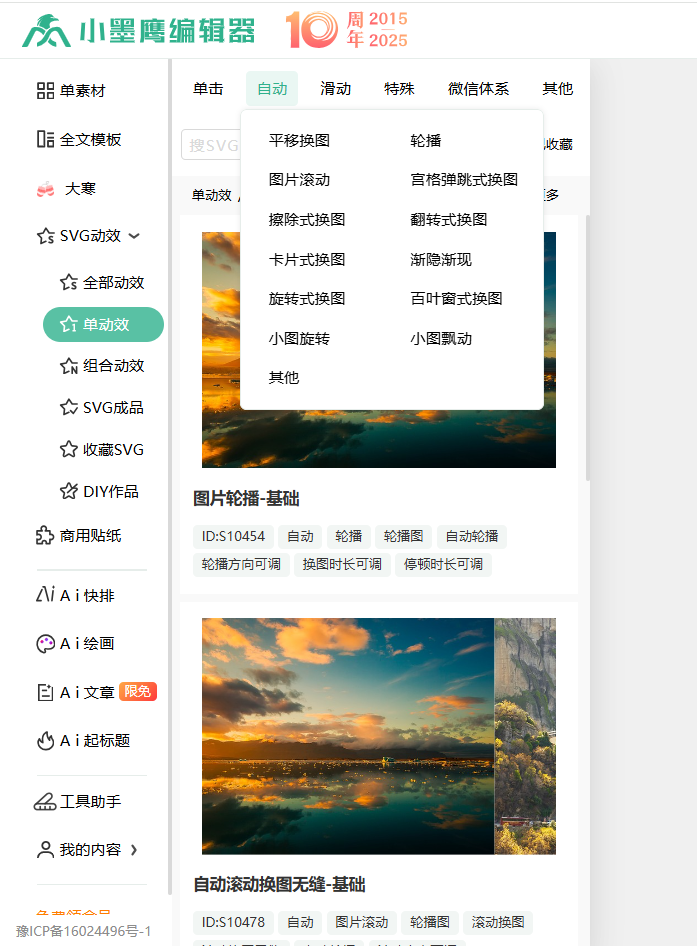Click the content list vertical scrollbar
The image size is (697, 946).
[x=588, y=348]
